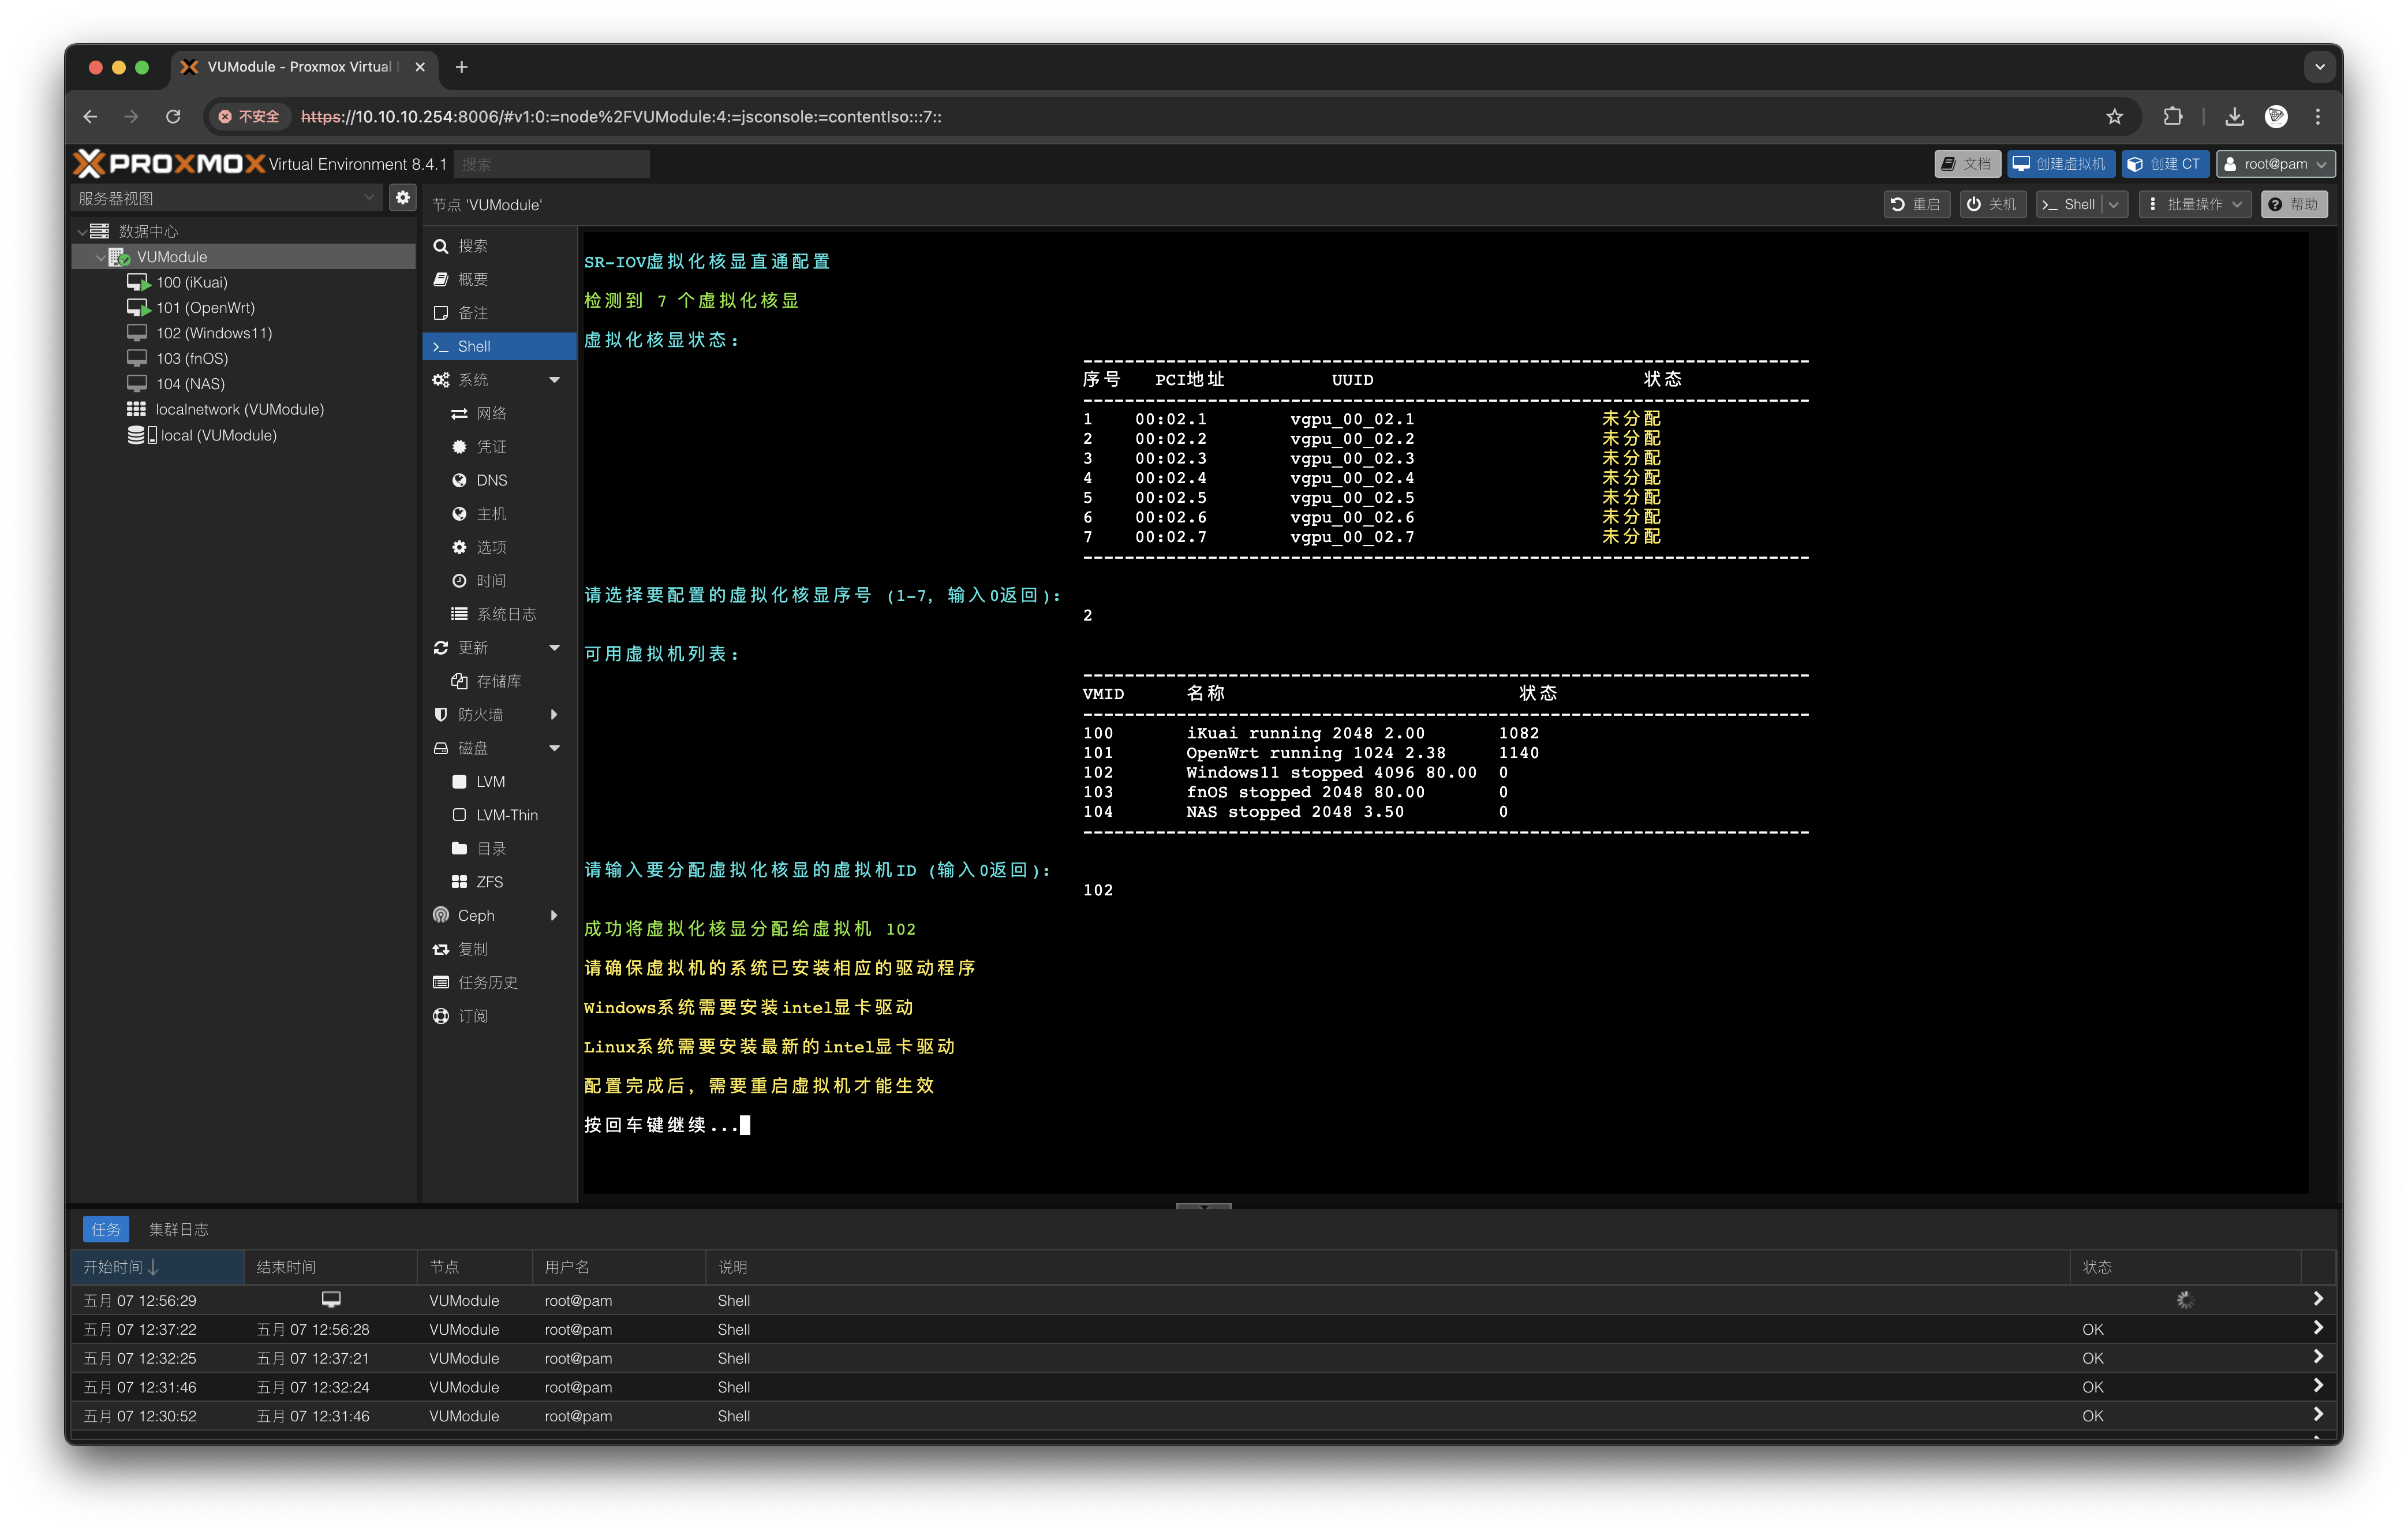Select the 概要 (Summary) menu item
The image size is (2408, 1531).
click(x=472, y=279)
